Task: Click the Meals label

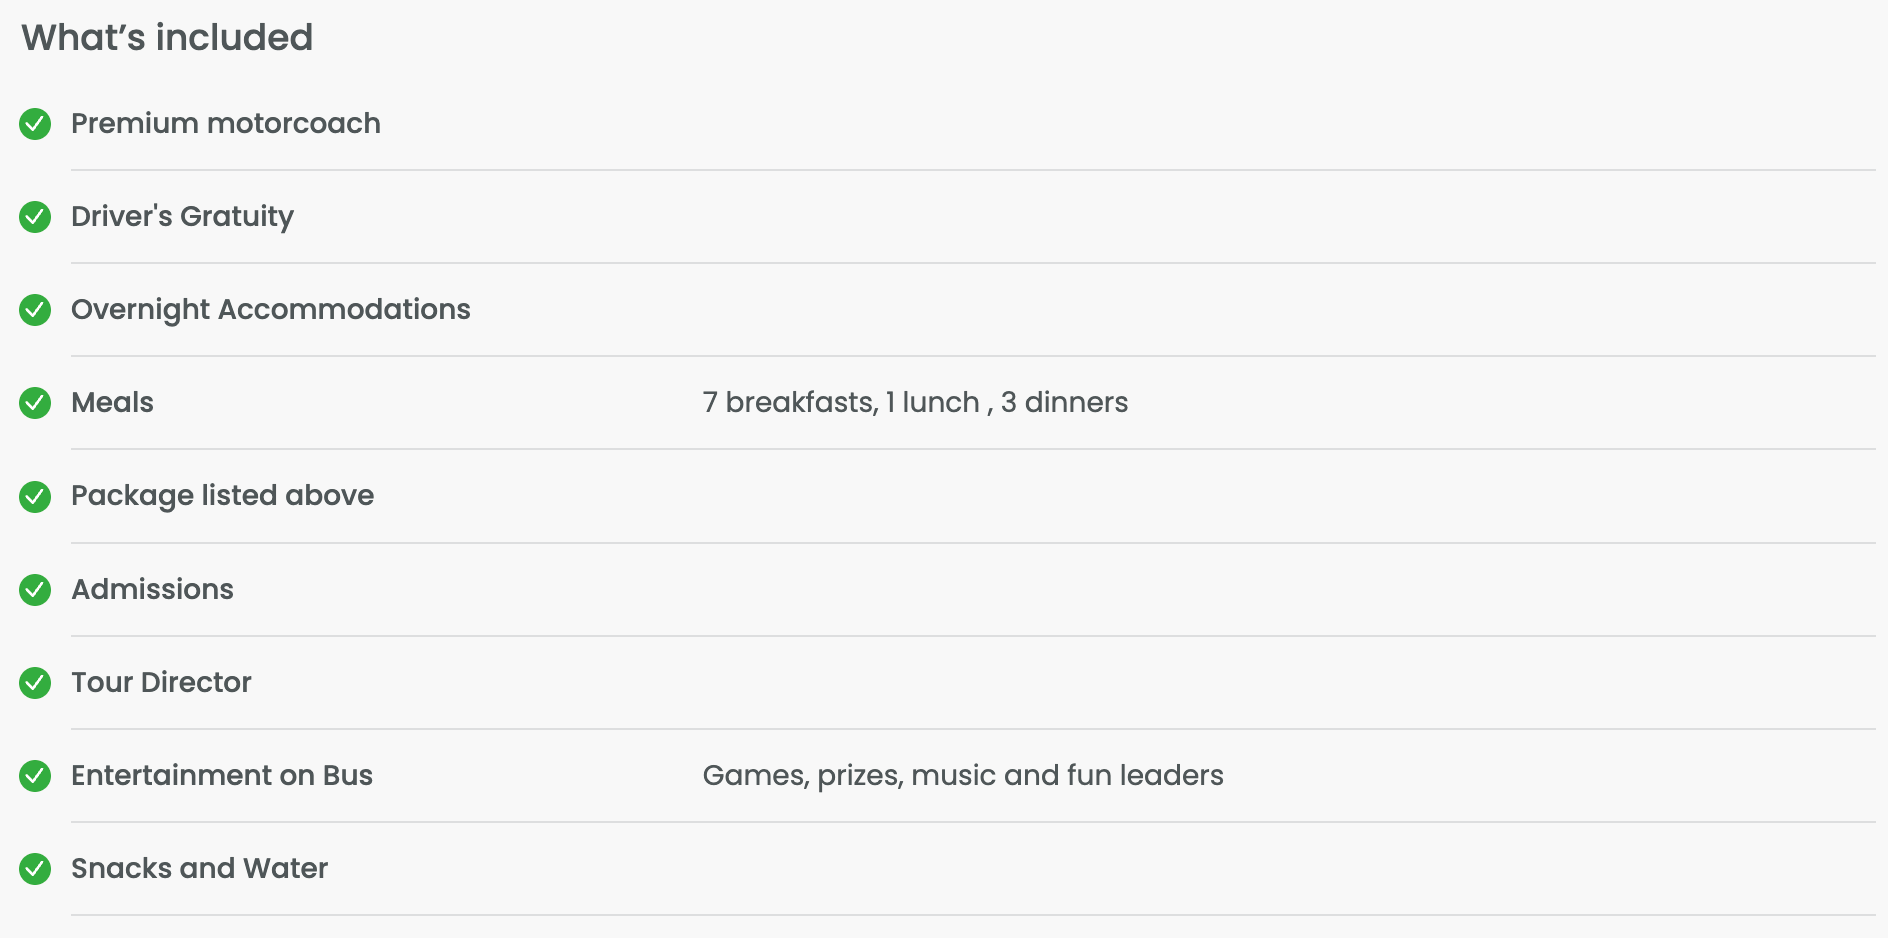Action: (113, 403)
